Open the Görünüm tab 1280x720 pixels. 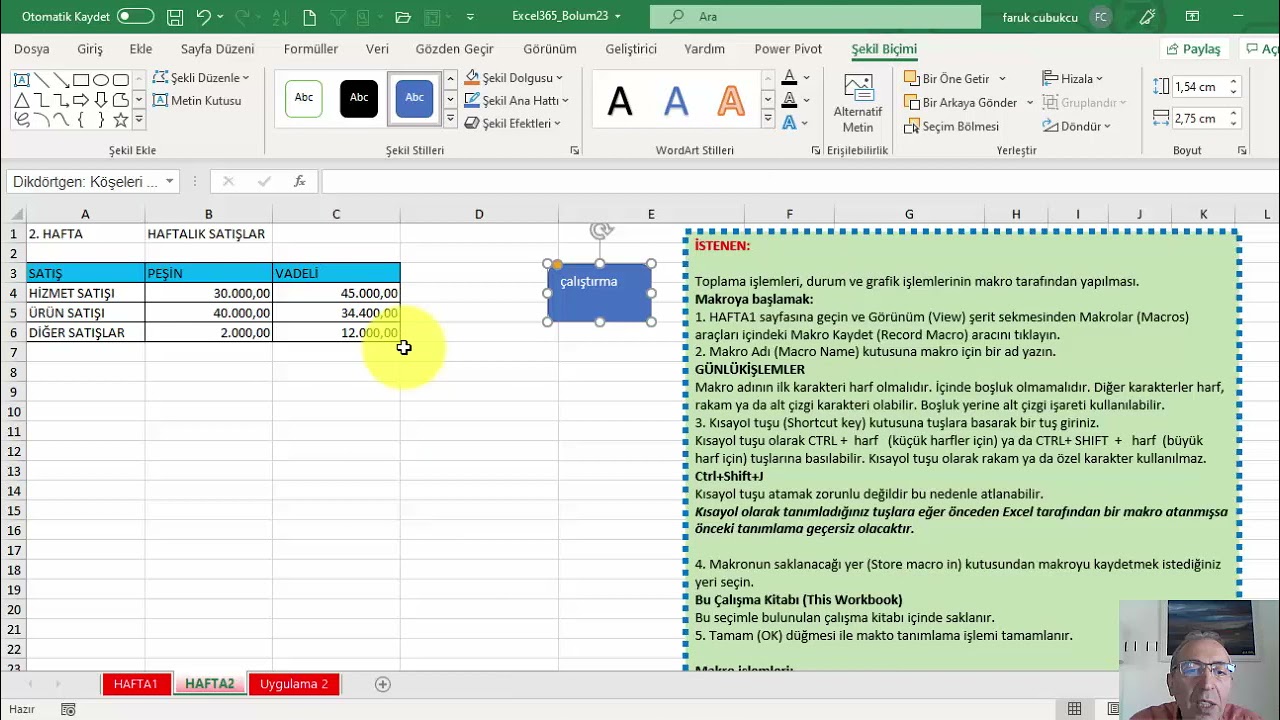click(550, 49)
